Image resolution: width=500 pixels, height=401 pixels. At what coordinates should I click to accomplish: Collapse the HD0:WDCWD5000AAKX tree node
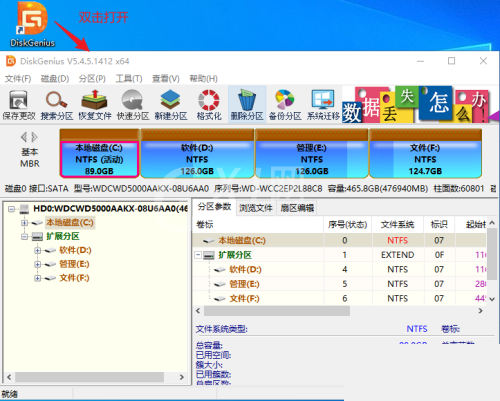point(11,209)
